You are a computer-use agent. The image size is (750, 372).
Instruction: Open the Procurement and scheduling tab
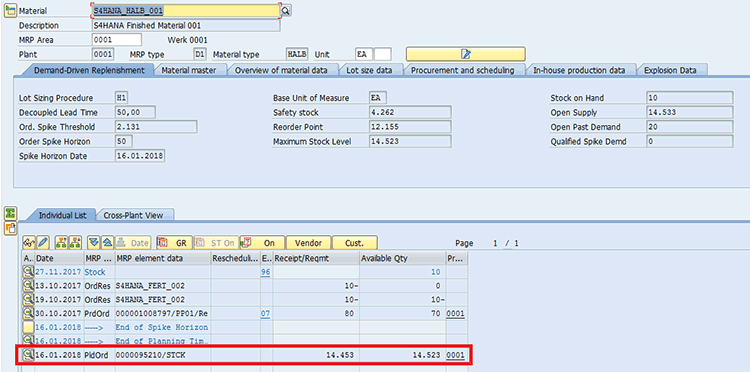click(463, 70)
